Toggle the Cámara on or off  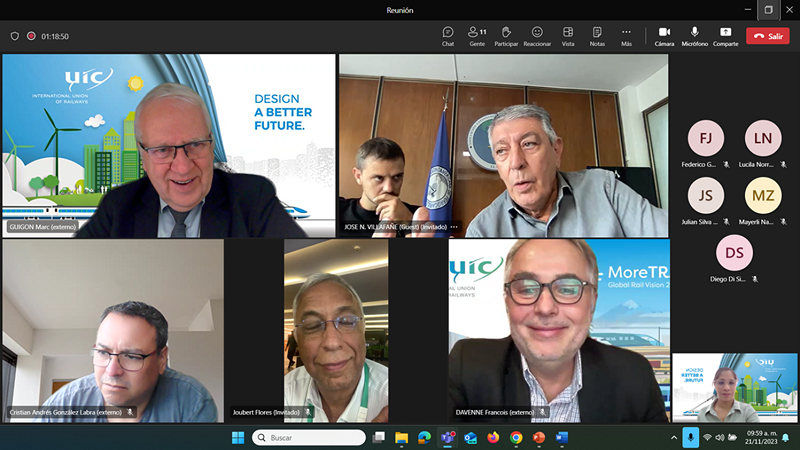[x=664, y=36]
